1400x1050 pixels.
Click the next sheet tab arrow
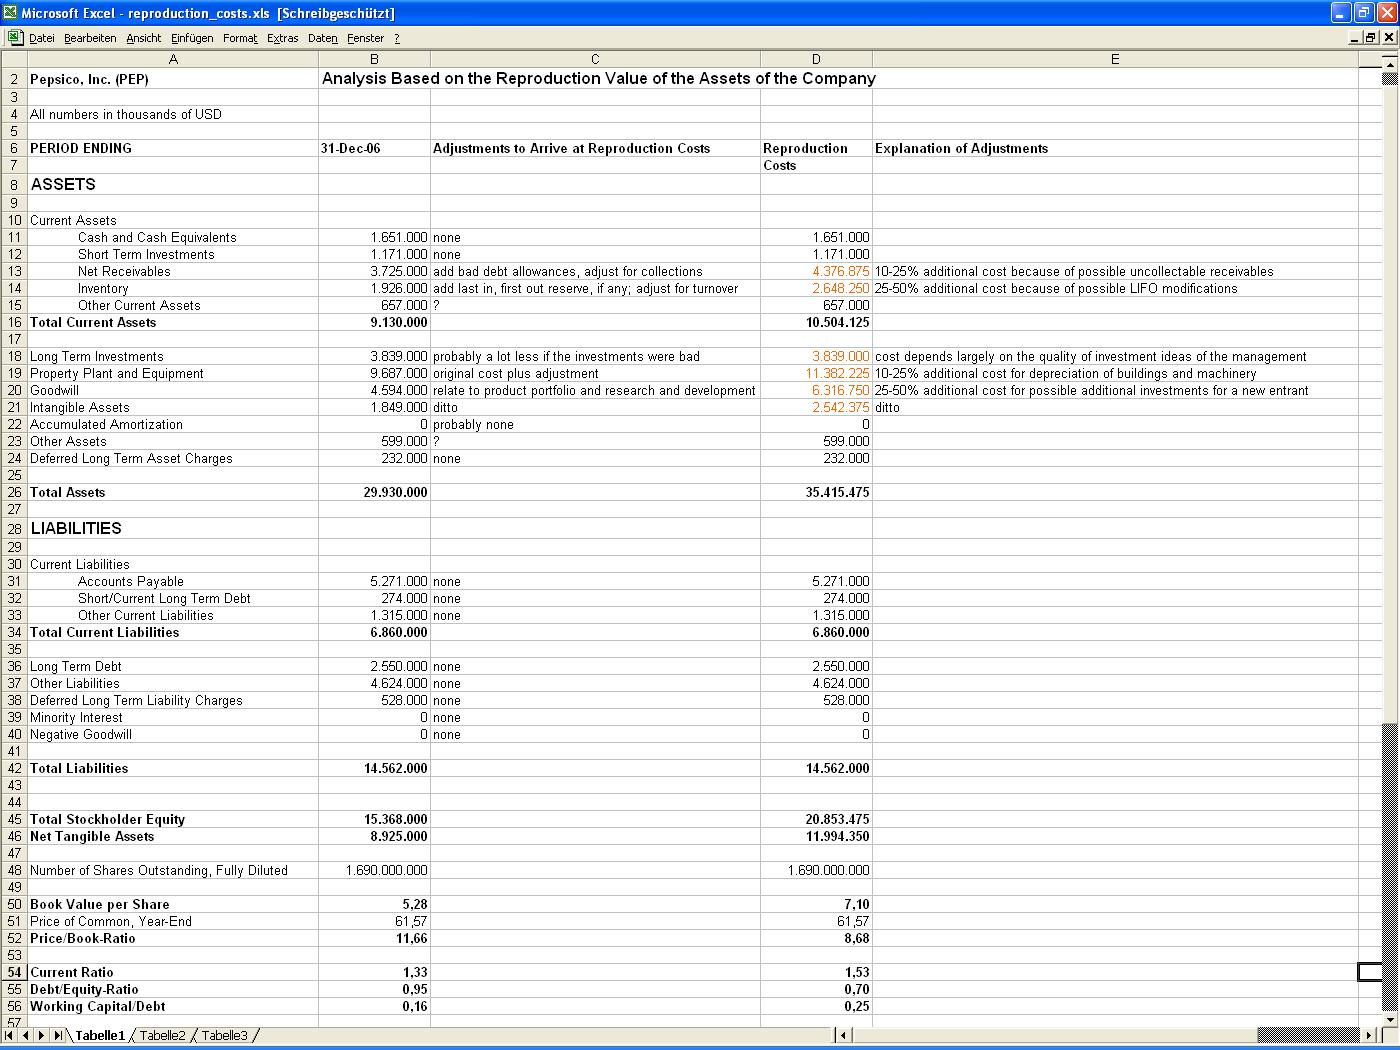tap(42, 1035)
